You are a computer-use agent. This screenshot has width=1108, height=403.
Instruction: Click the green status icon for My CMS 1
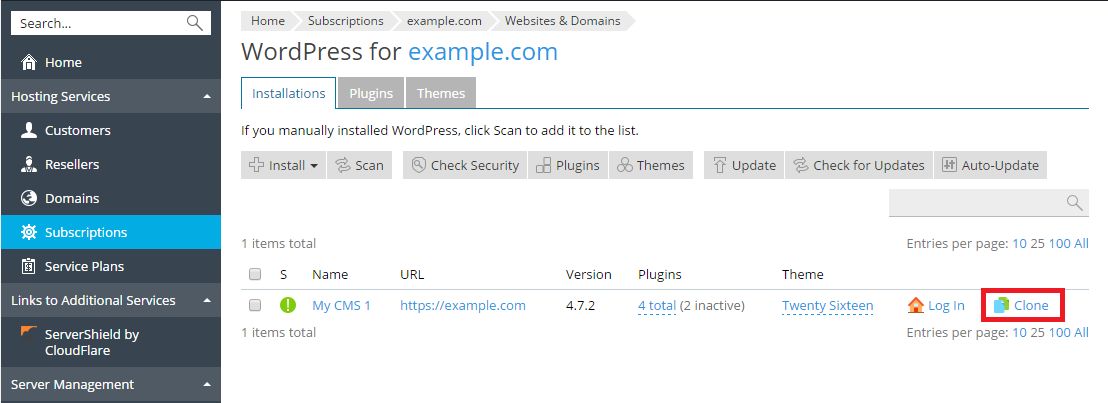point(288,305)
